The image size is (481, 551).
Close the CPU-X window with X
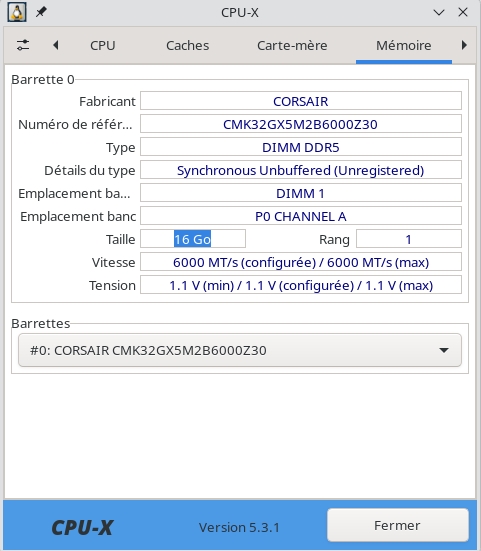point(463,12)
